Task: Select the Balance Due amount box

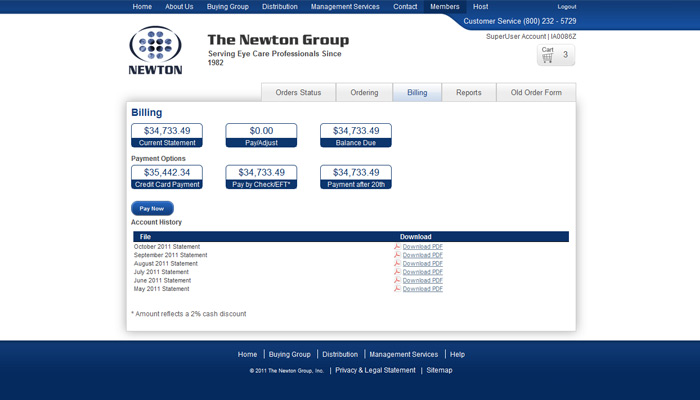Action: click(356, 135)
